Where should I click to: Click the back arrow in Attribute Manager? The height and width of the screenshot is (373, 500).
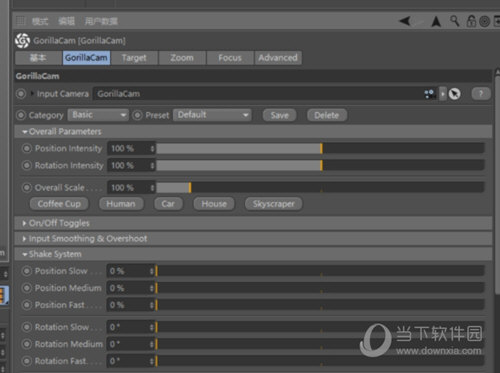point(405,21)
